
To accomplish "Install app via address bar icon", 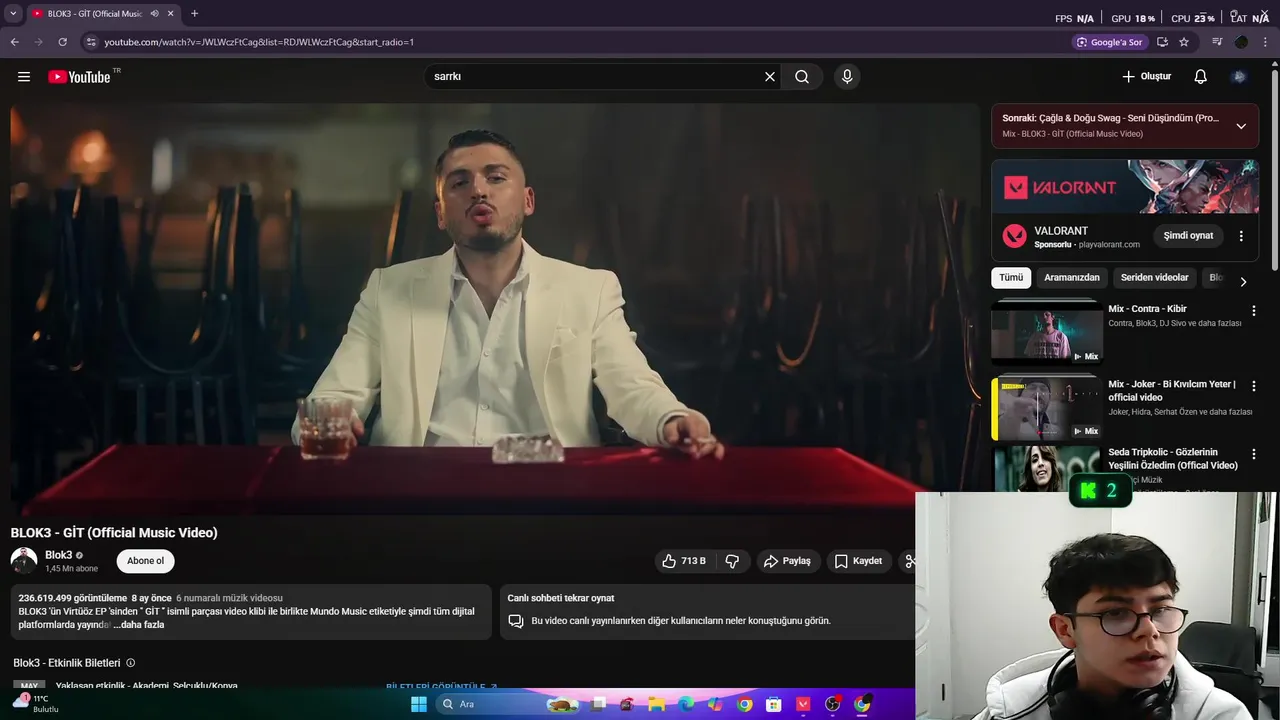I will [x=1162, y=42].
